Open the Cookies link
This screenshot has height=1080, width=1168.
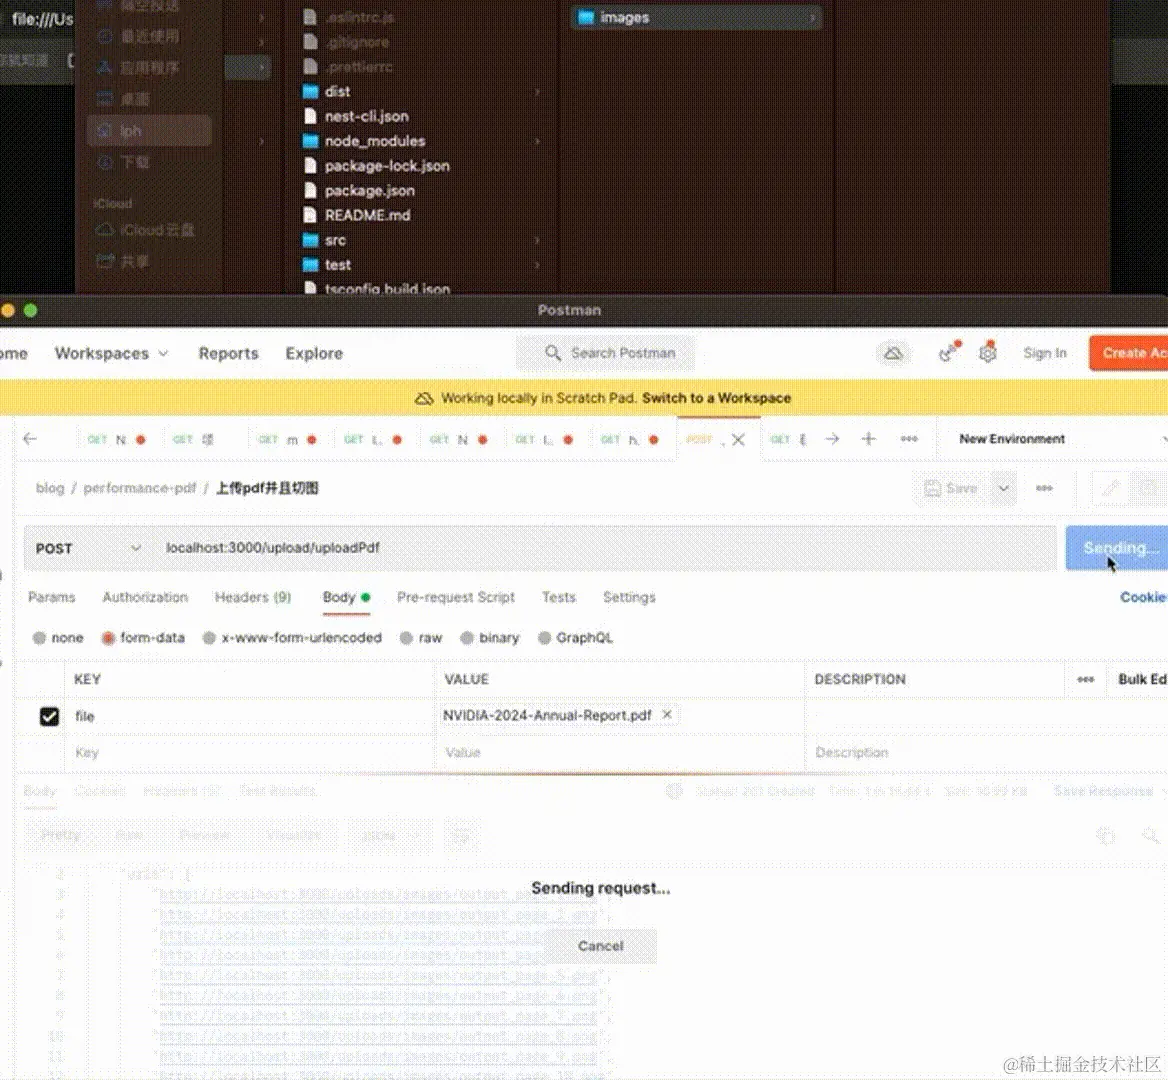click(x=1143, y=597)
